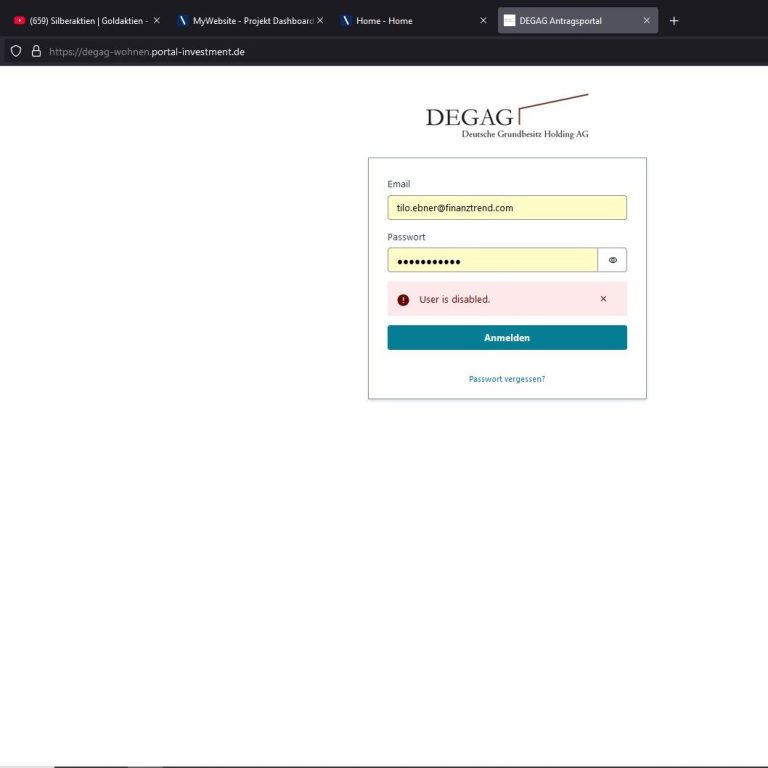Click the Email input field
The image size is (768, 768).
click(507, 208)
